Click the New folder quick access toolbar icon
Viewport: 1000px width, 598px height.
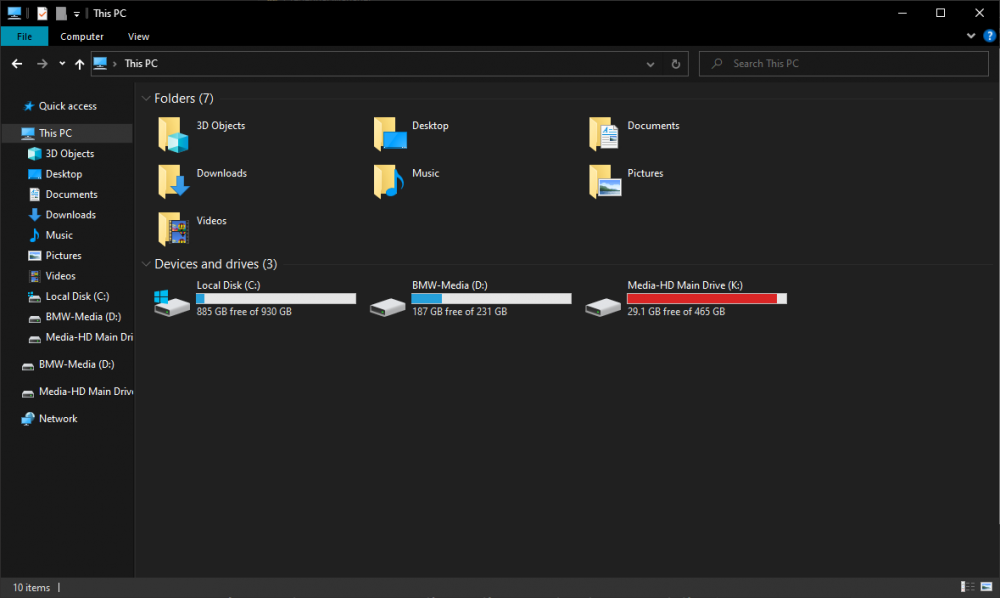tap(61, 13)
